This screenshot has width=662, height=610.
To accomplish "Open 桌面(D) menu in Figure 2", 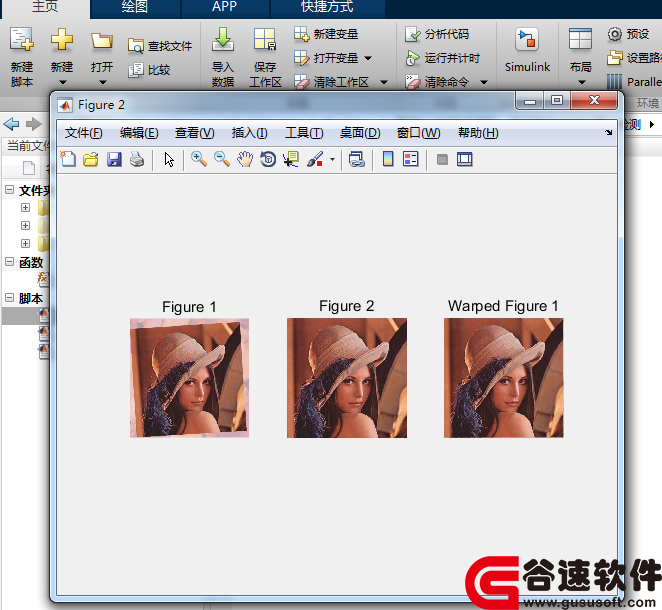I will [x=360, y=133].
